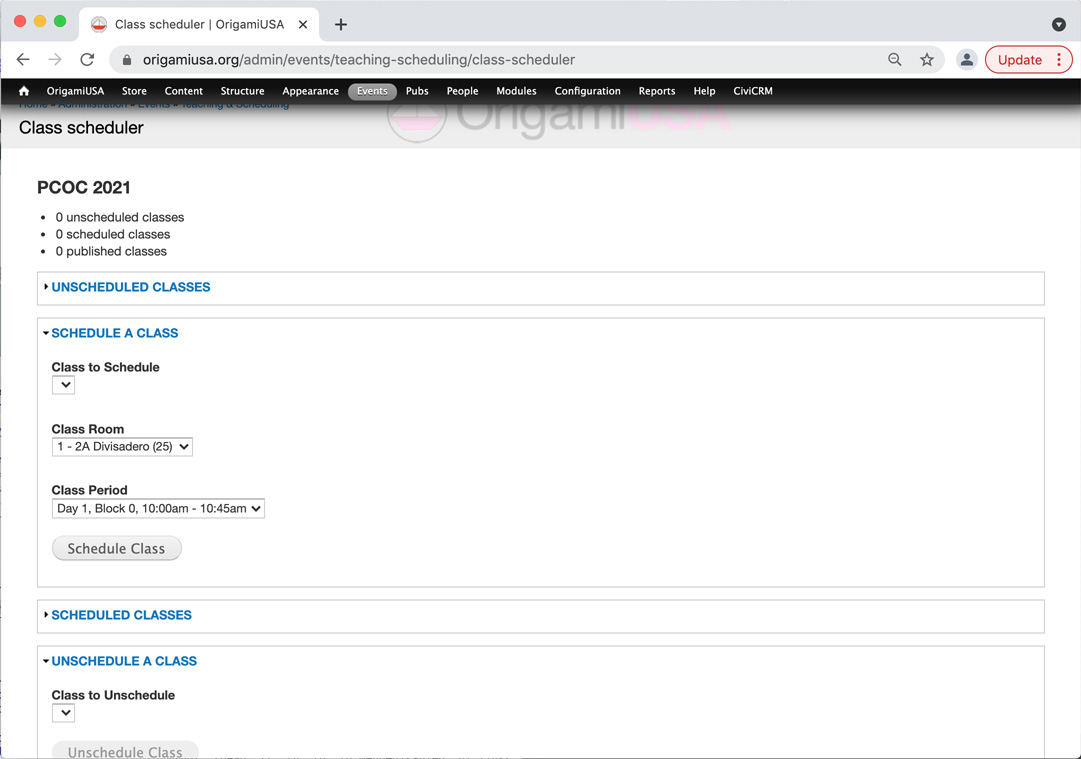Collapse the Unschedule a Class section

[124, 661]
